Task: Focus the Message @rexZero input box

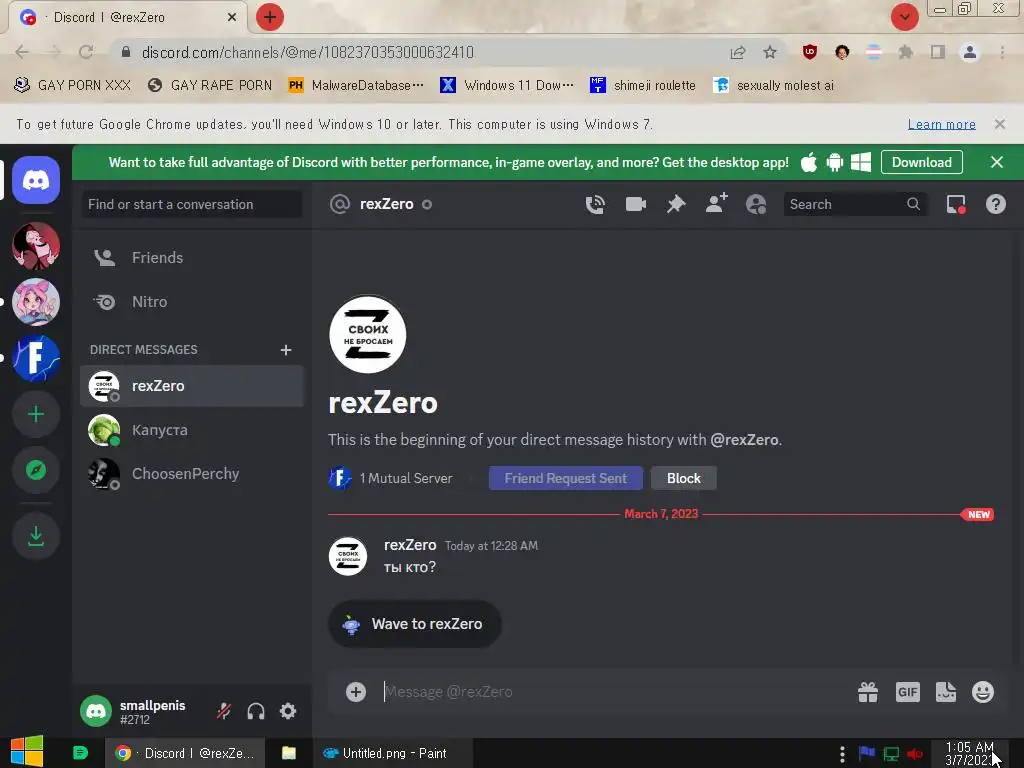Action: point(614,692)
